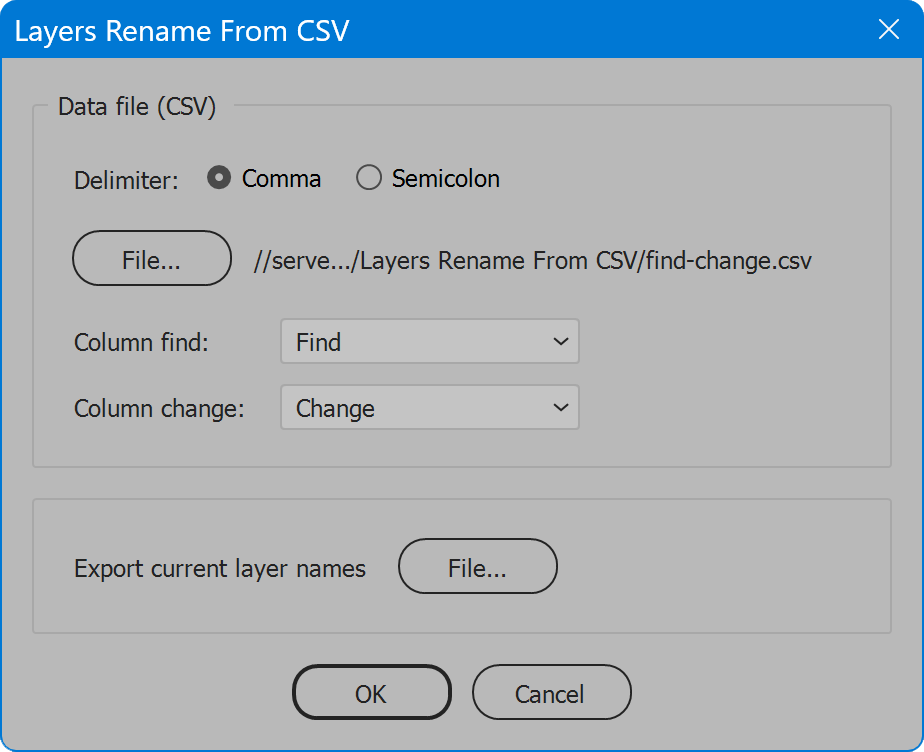The height and width of the screenshot is (752, 924).
Task: Select the Semicolon delimiter radio button
Action: pyautogui.click(x=369, y=177)
